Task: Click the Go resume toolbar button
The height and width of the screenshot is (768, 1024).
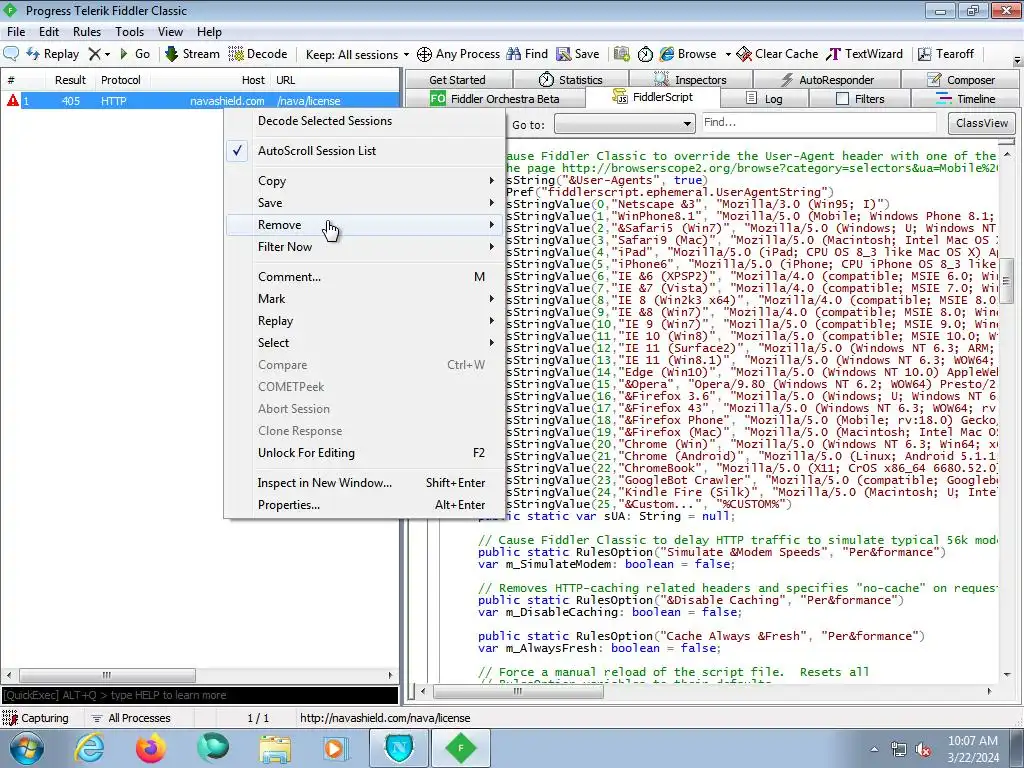Action: [135, 54]
